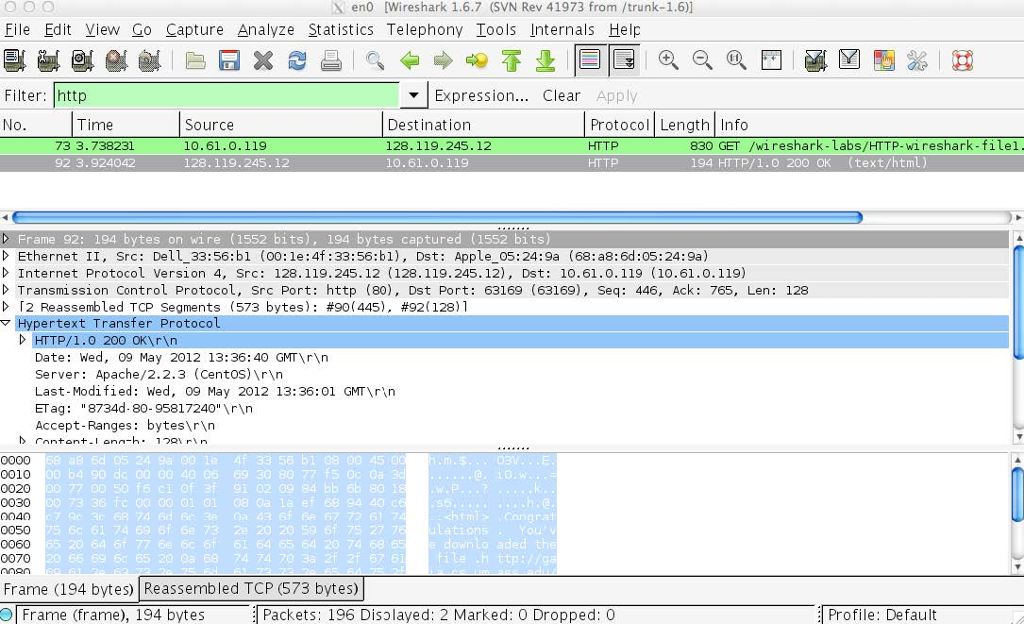Clear the current display filter

pyautogui.click(x=561, y=94)
